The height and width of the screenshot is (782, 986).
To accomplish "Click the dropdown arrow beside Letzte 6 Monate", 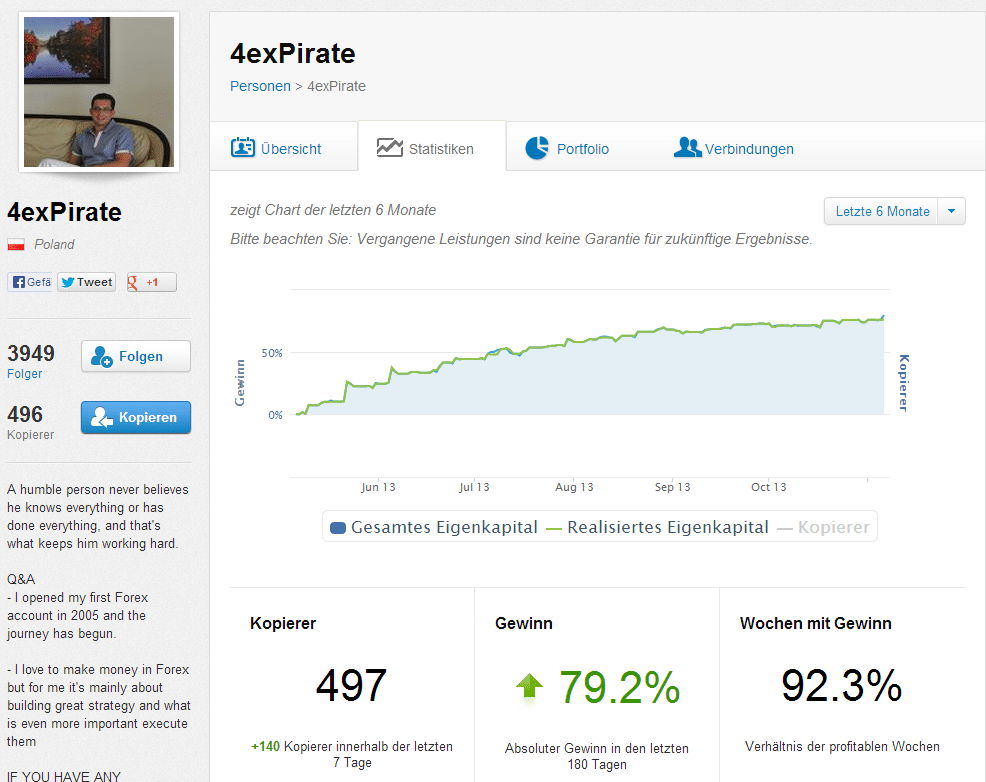I will [952, 211].
